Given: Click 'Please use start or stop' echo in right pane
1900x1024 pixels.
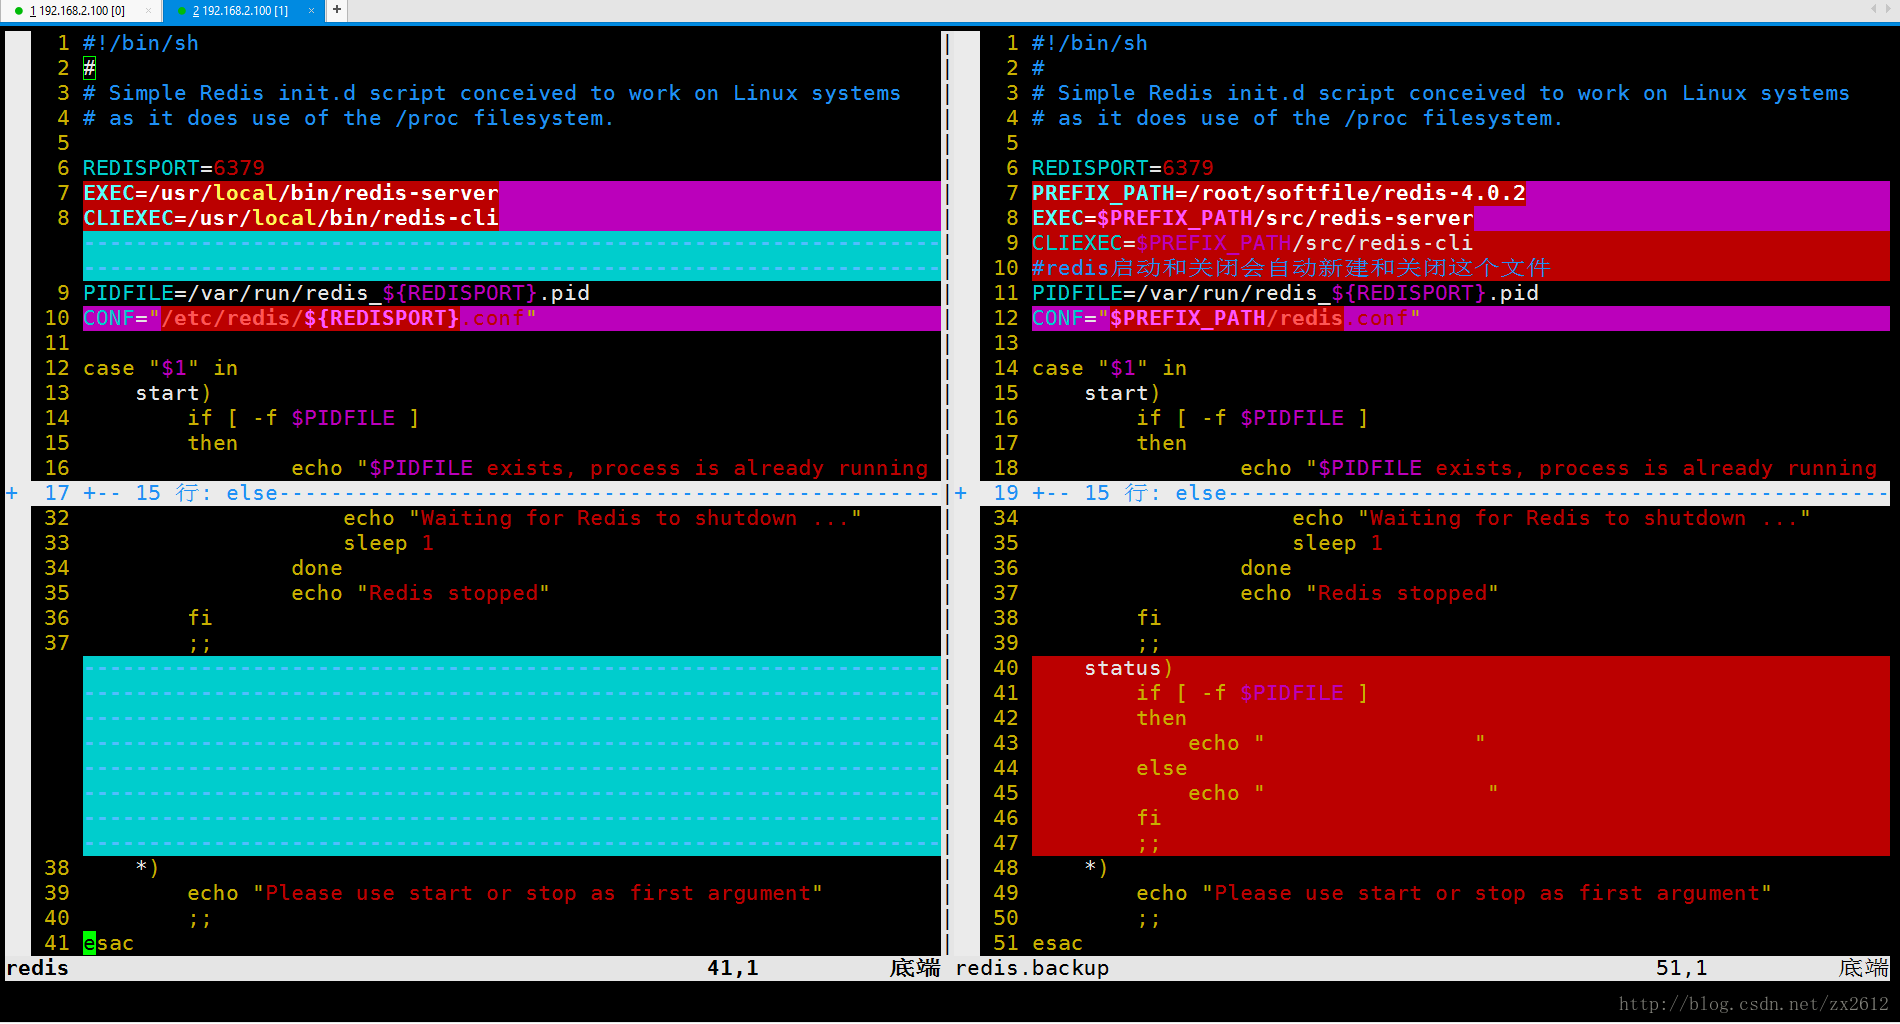Looking at the screenshot, I should 1454,893.
